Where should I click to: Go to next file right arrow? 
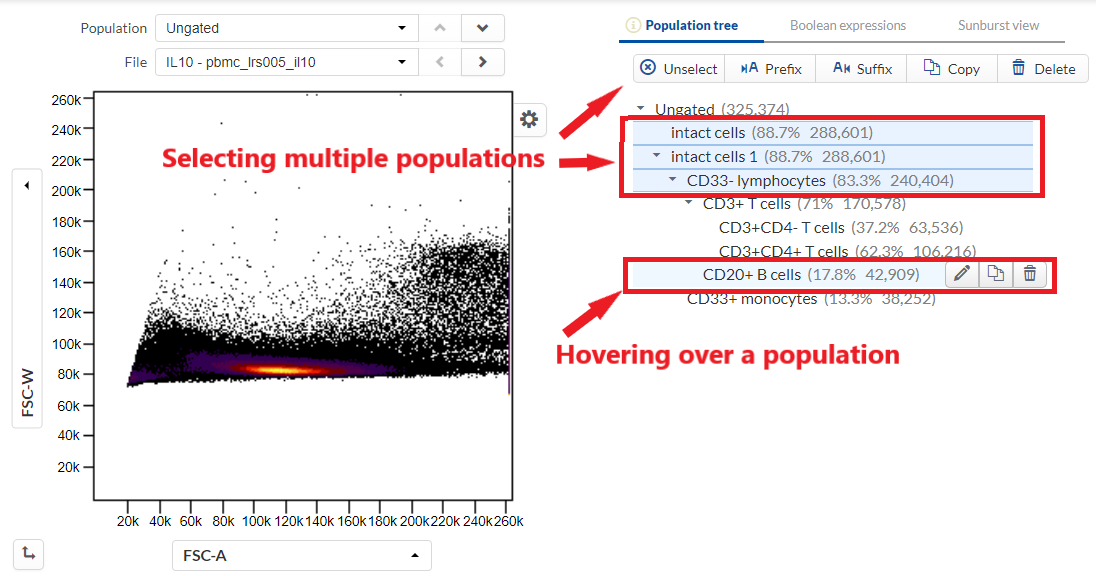tap(482, 62)
